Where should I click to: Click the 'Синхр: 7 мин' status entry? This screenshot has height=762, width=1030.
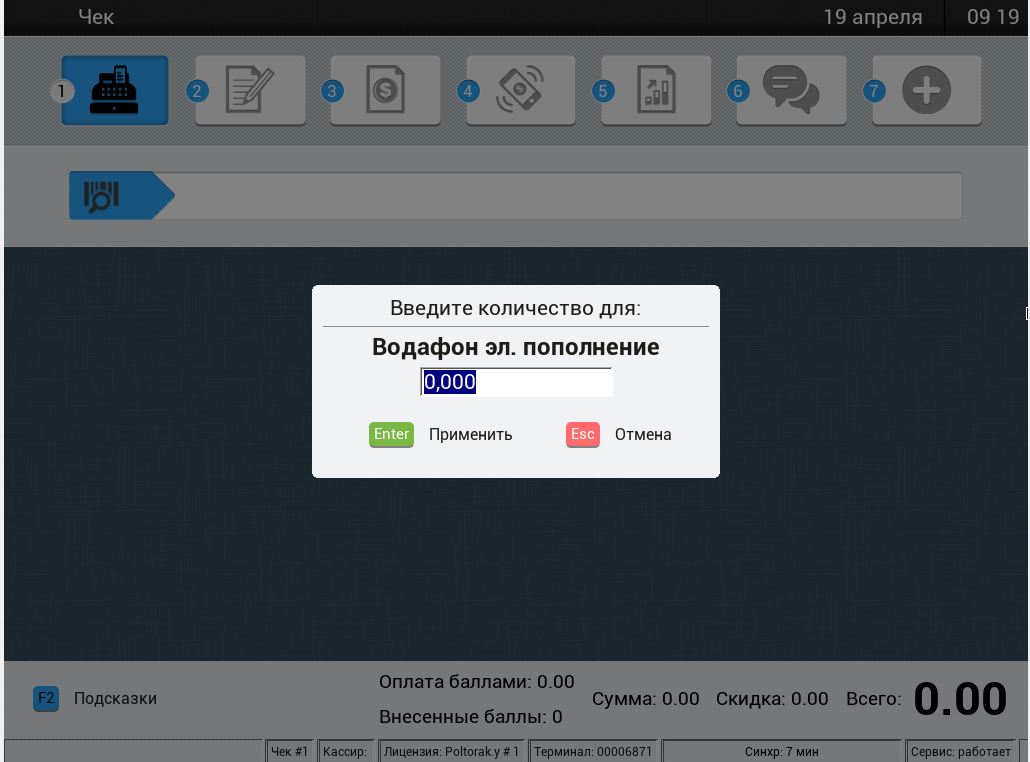pos(782,751)
